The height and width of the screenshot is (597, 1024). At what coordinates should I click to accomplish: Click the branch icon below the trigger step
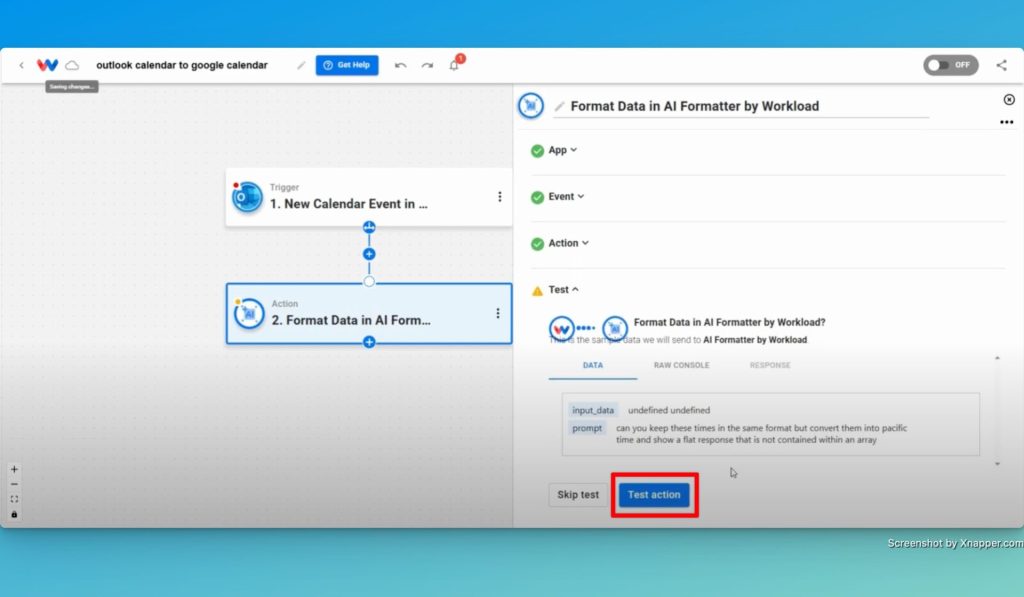369,227
